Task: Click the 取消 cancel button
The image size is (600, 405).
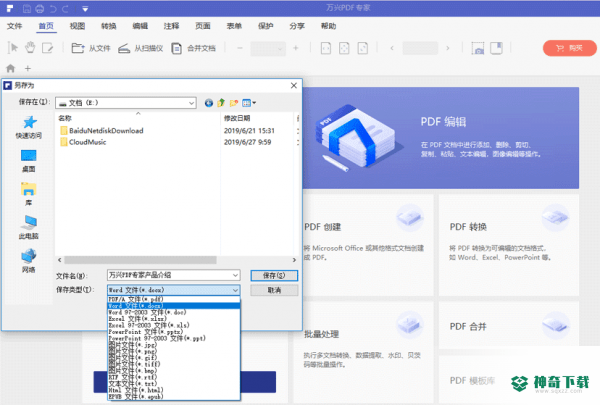Action: tap(274, 290)
